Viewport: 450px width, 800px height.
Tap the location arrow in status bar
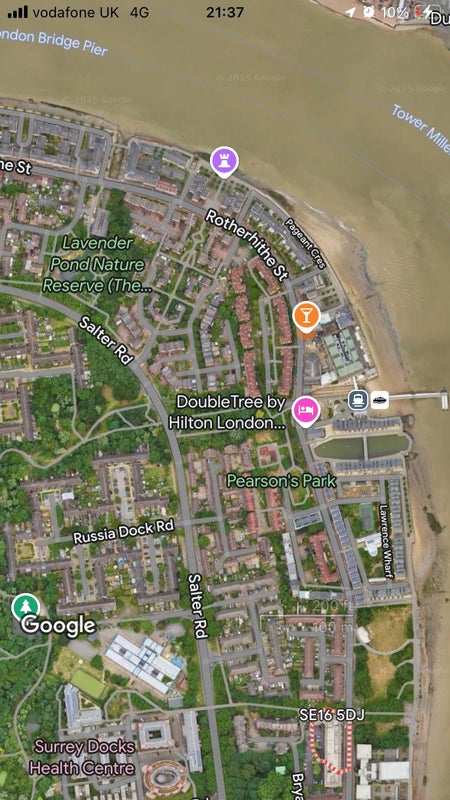coord(351,12)
